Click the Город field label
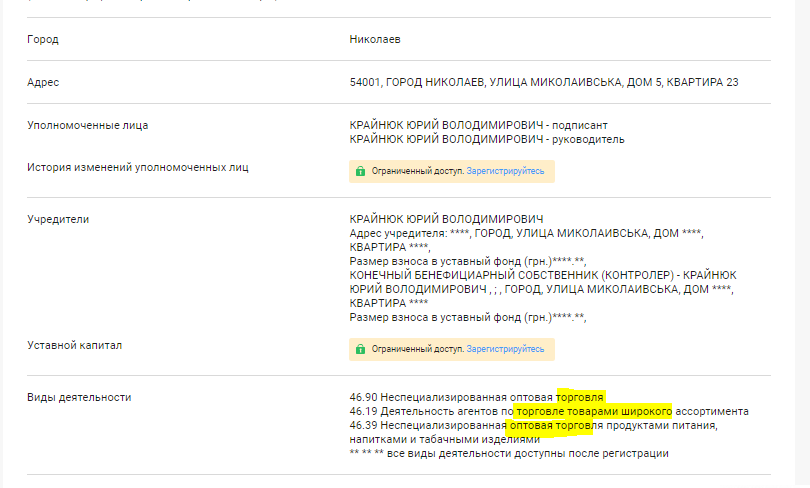The height and width of the screenshot is (488, 810). tap(43, 39)
